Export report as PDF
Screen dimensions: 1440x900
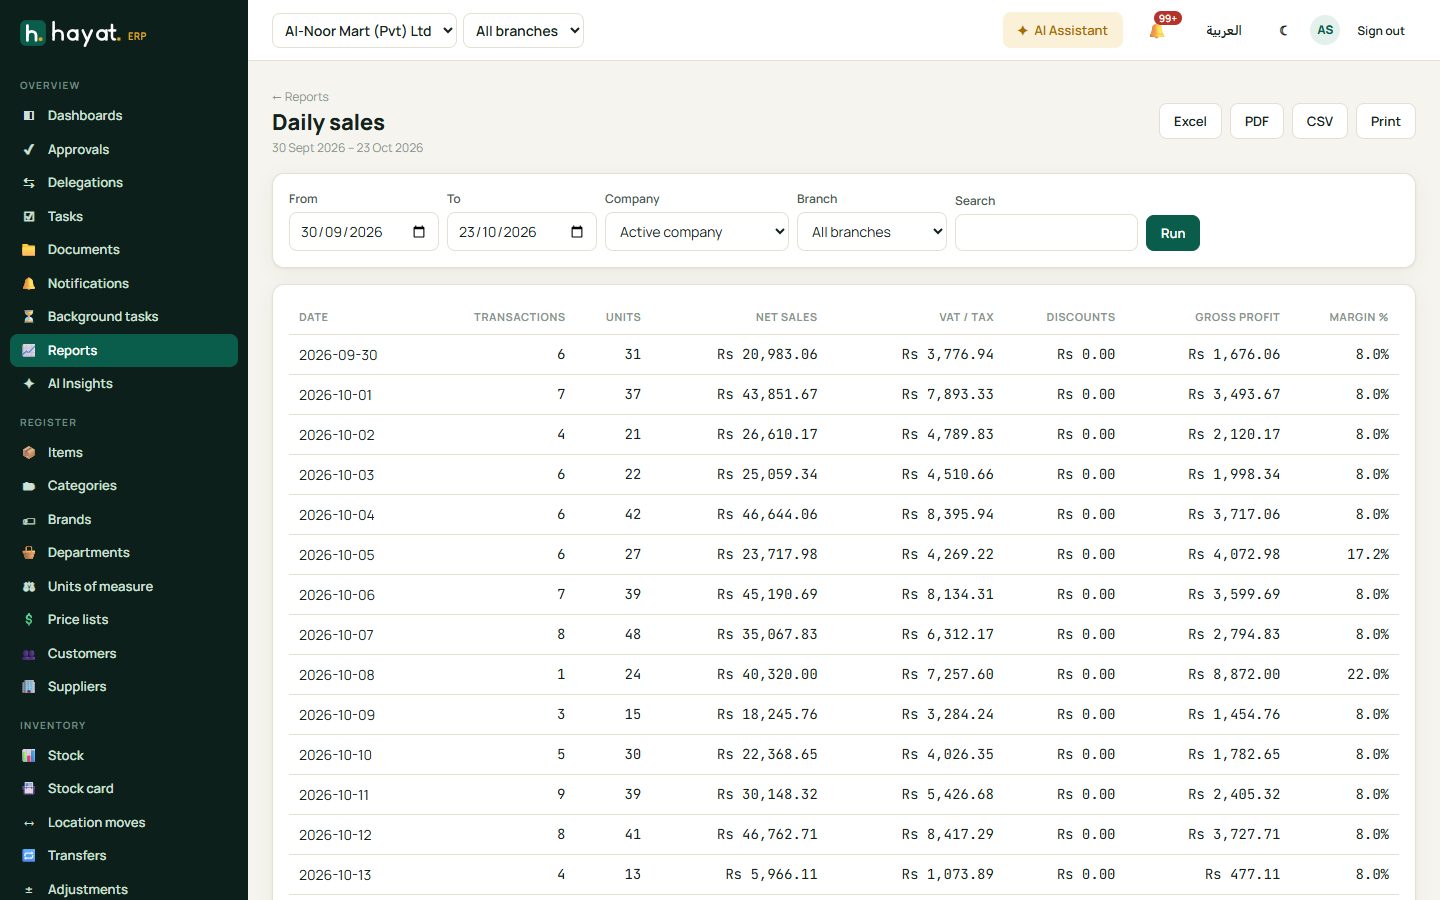1257,121
